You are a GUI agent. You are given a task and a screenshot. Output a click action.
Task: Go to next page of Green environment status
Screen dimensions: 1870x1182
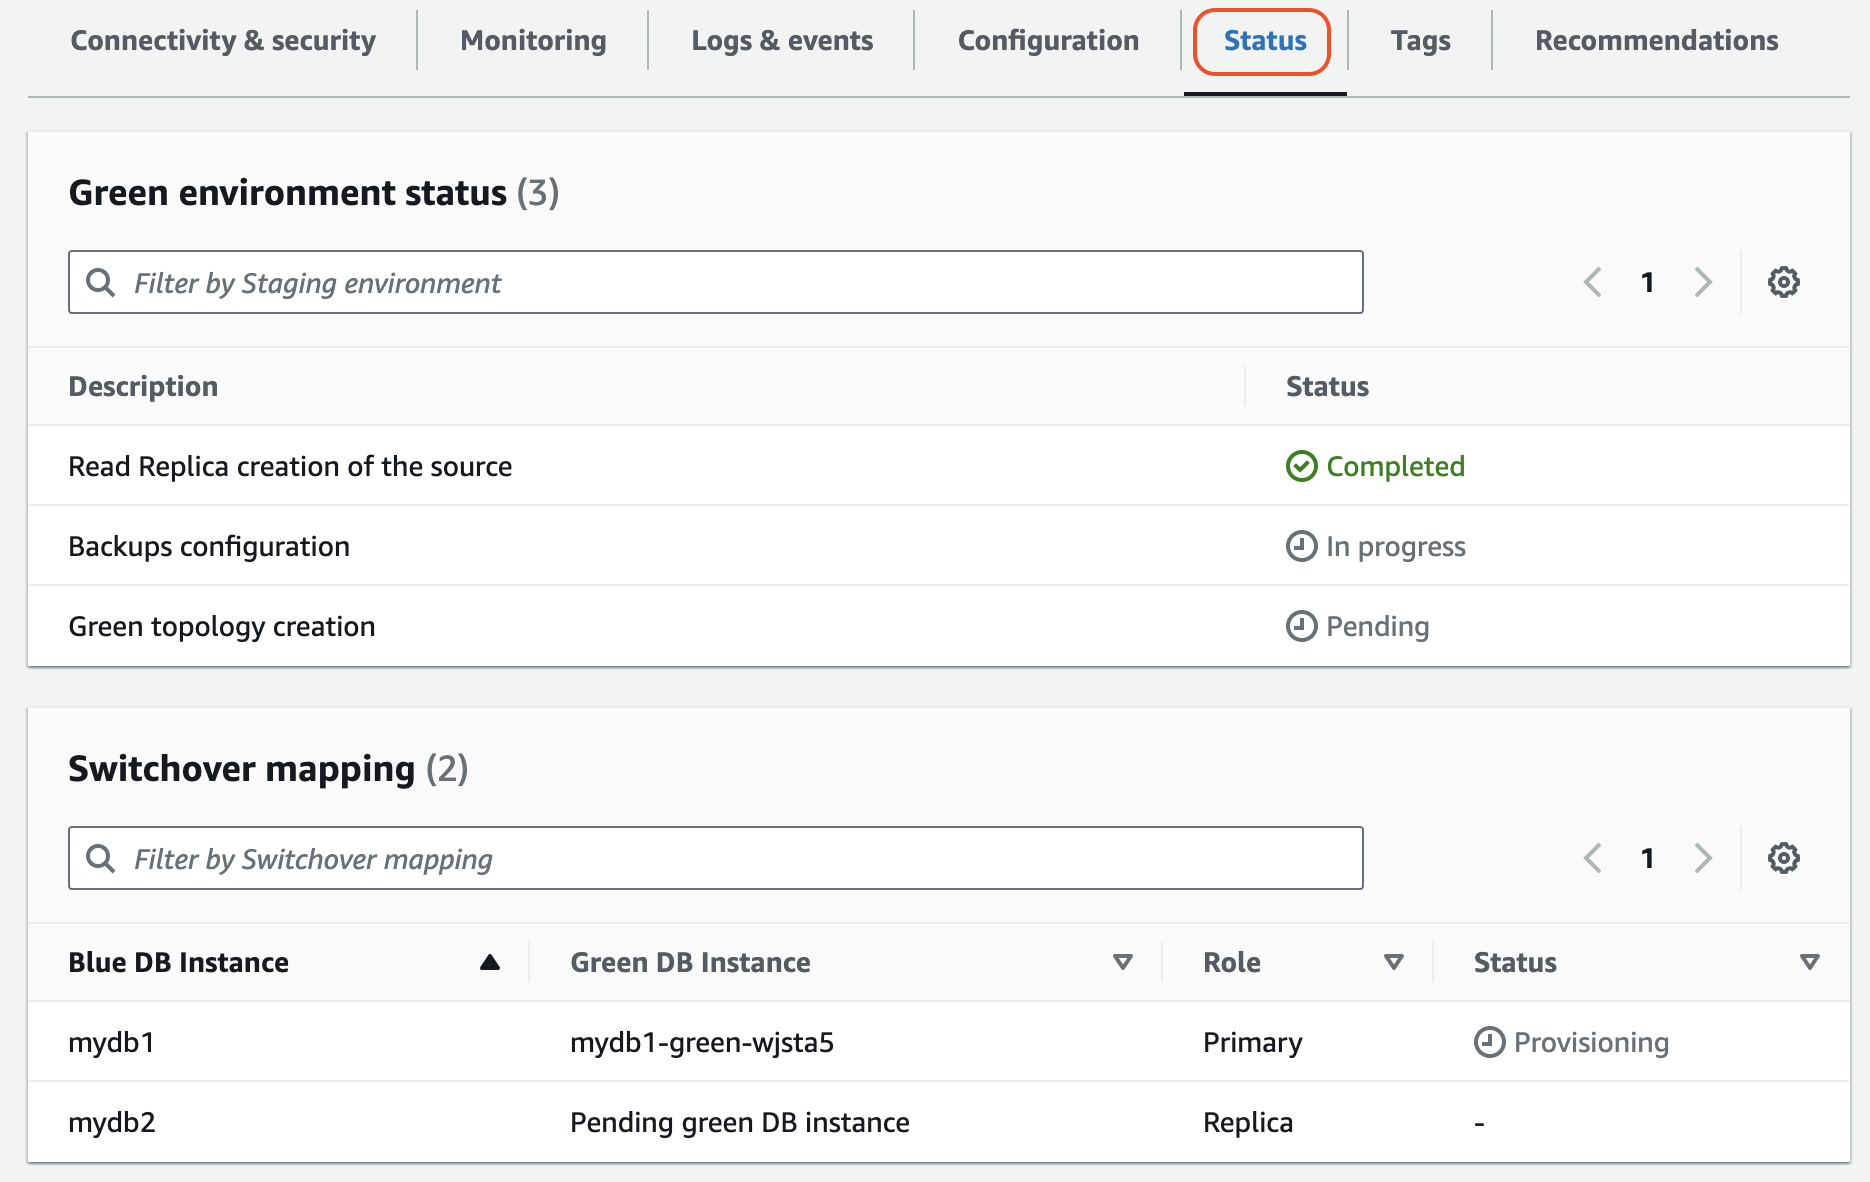[1703, 282]
